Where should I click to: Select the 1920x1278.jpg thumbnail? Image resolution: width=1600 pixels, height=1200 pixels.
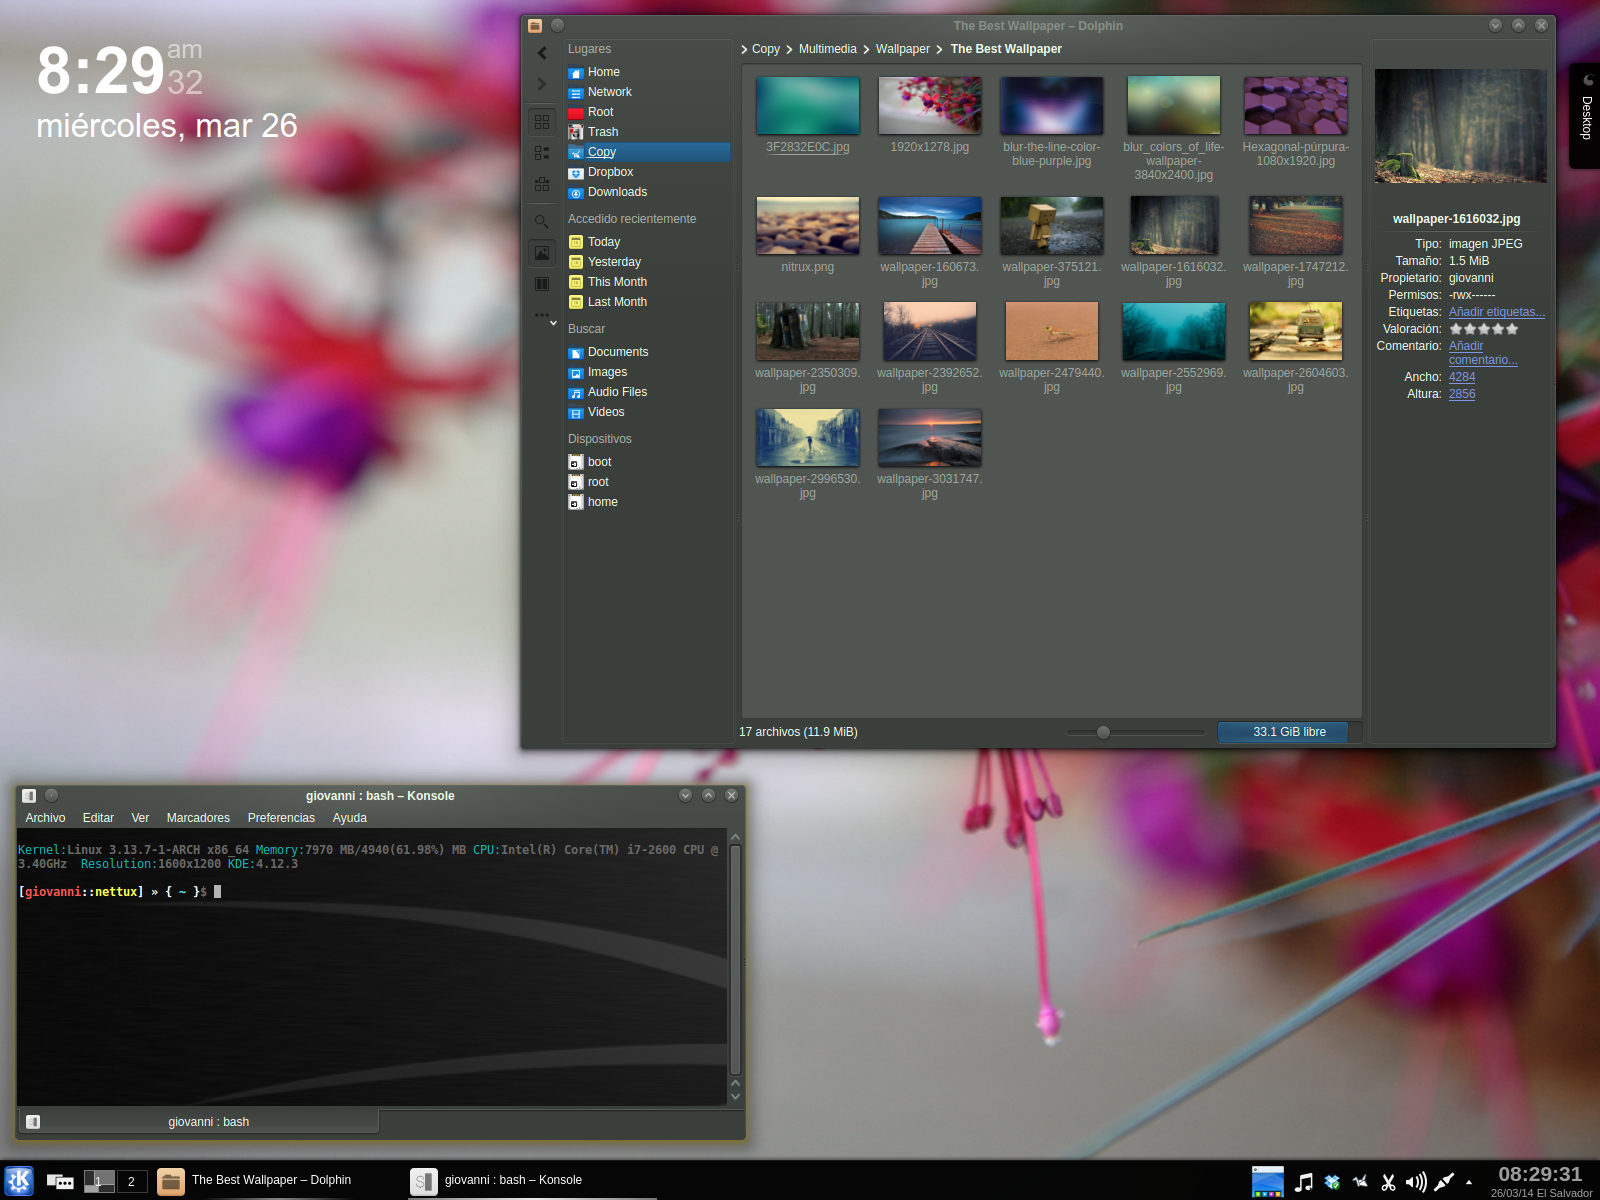930,105
